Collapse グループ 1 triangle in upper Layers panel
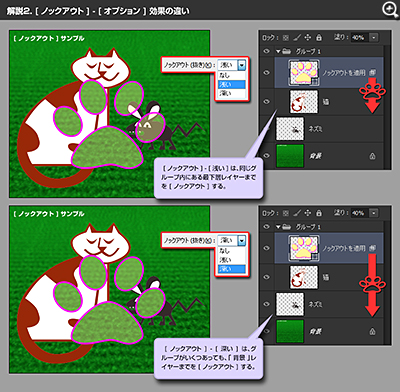The image size is (400, 392). [x=278, y=51]
